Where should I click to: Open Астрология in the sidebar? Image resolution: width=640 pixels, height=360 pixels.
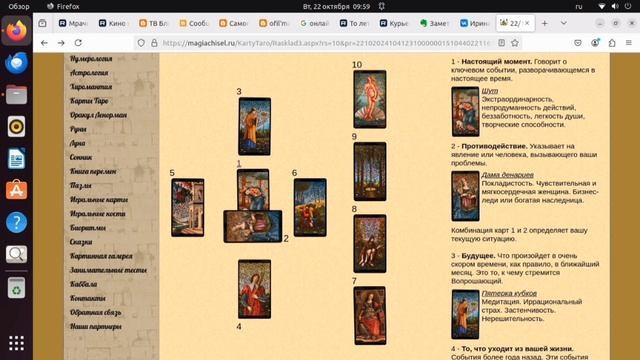(x=89, y=73)
